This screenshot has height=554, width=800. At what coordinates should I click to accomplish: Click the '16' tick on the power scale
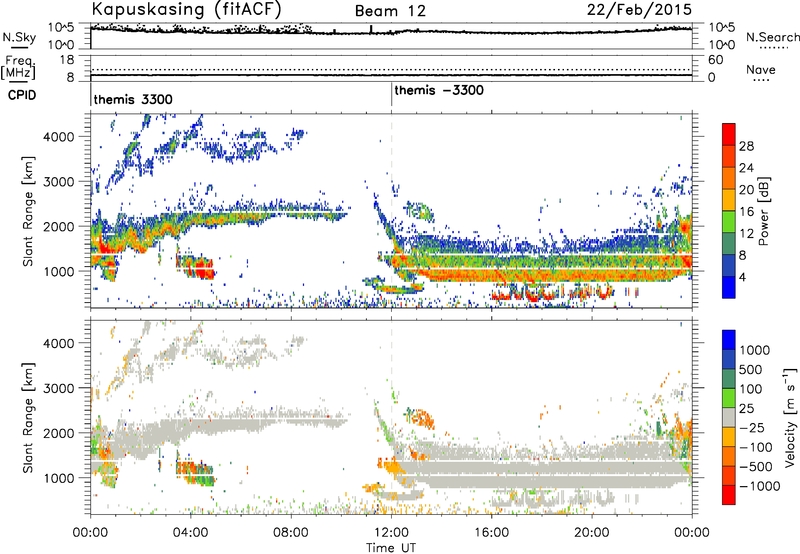tap(746, 212)
